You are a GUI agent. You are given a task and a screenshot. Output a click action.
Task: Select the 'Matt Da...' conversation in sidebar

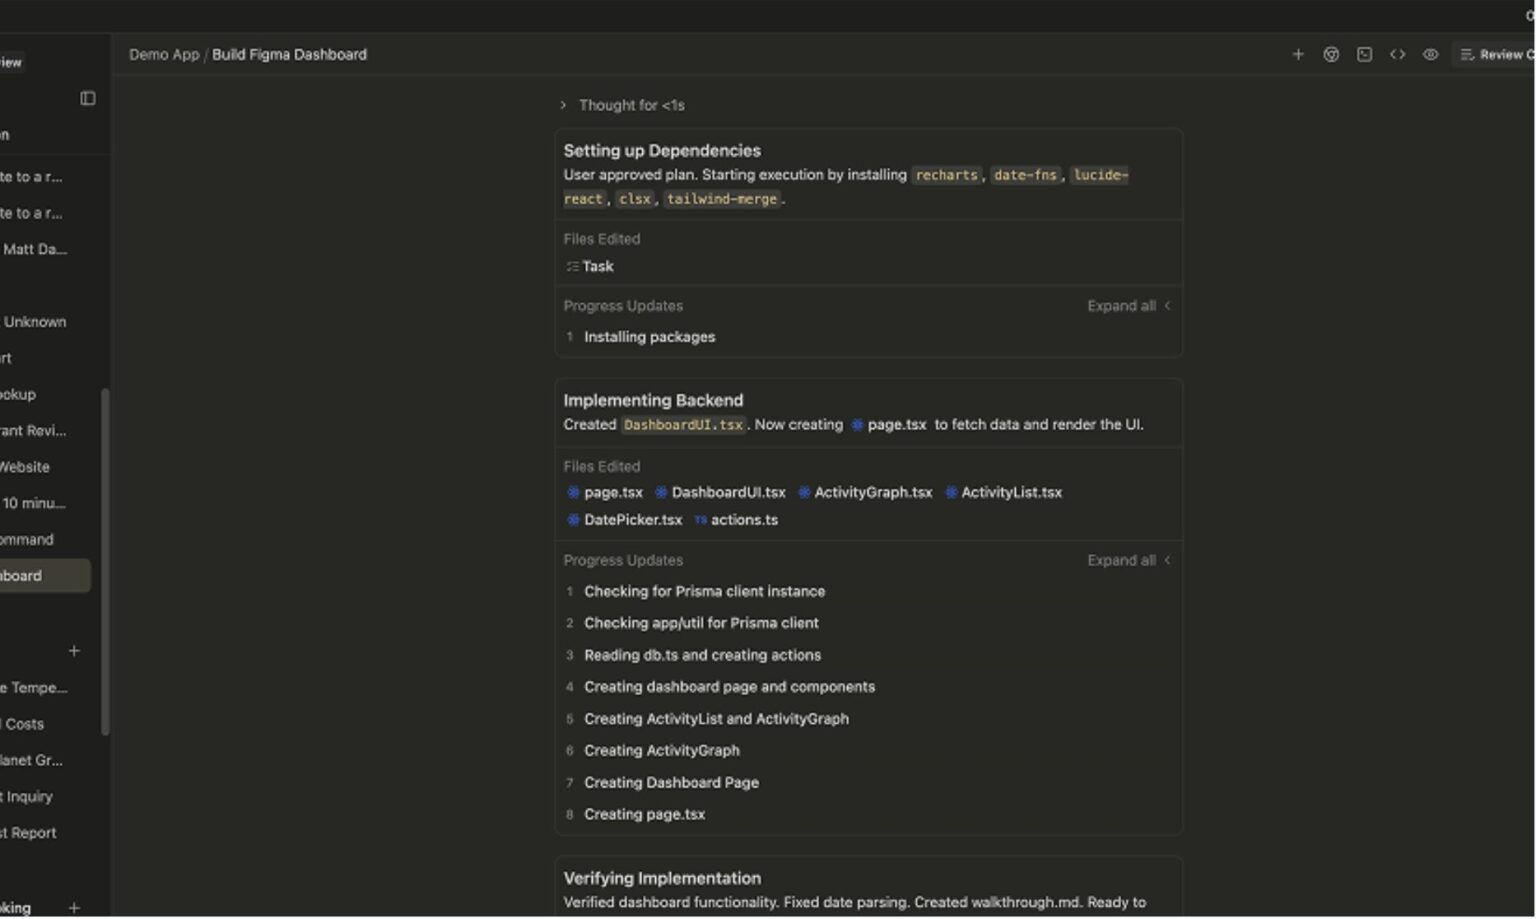(34, 249)
